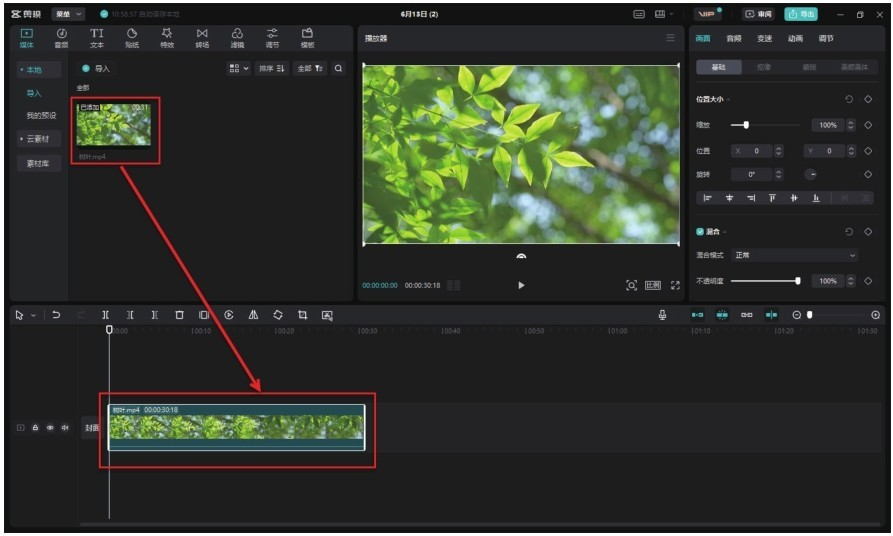
Task: Open the 混合模式 blend mode dropdown
Action: coord(795,255)
